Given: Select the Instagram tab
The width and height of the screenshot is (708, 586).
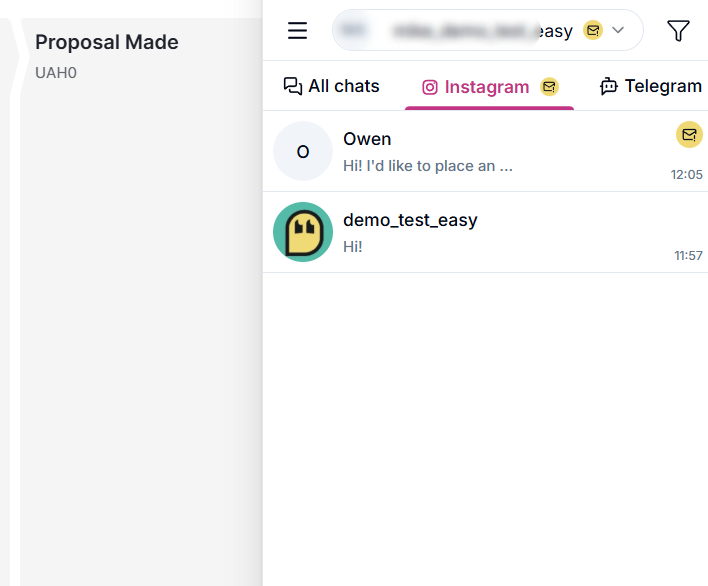Looking at the screenshot, I should pyautogui.click(x=489, y=87).
